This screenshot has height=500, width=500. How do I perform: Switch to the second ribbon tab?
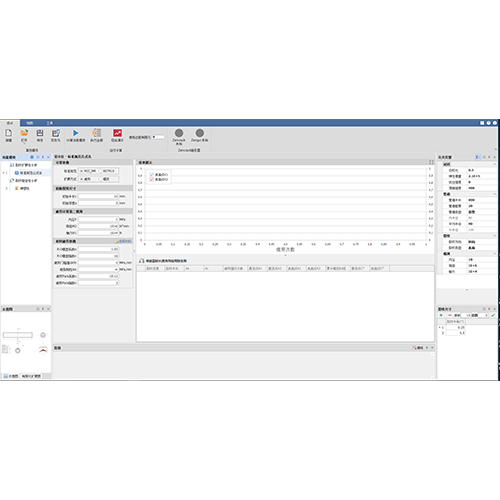[x=30, y=123]
